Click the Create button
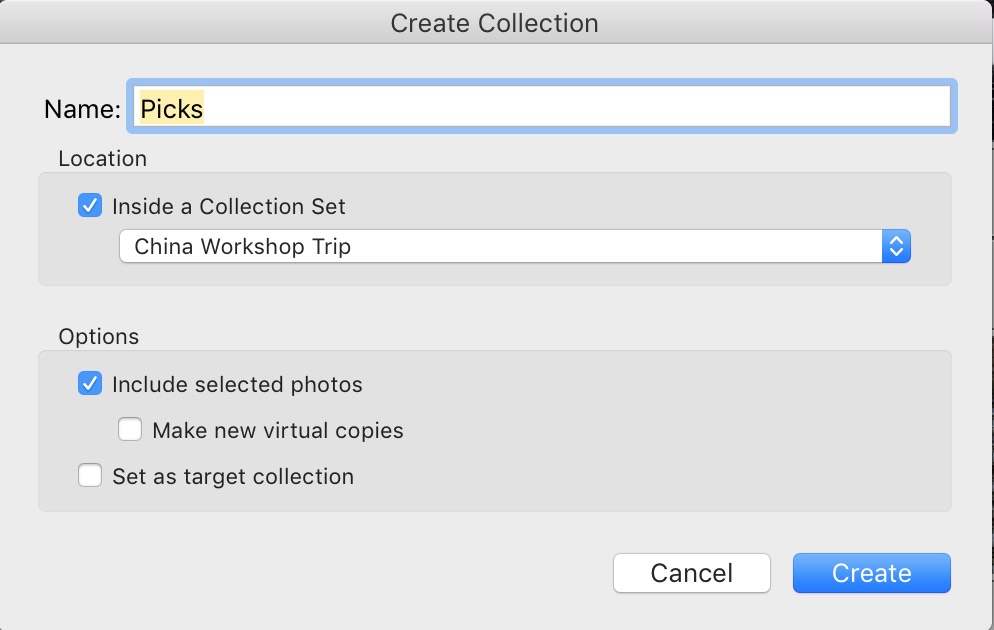 (872, 573)
